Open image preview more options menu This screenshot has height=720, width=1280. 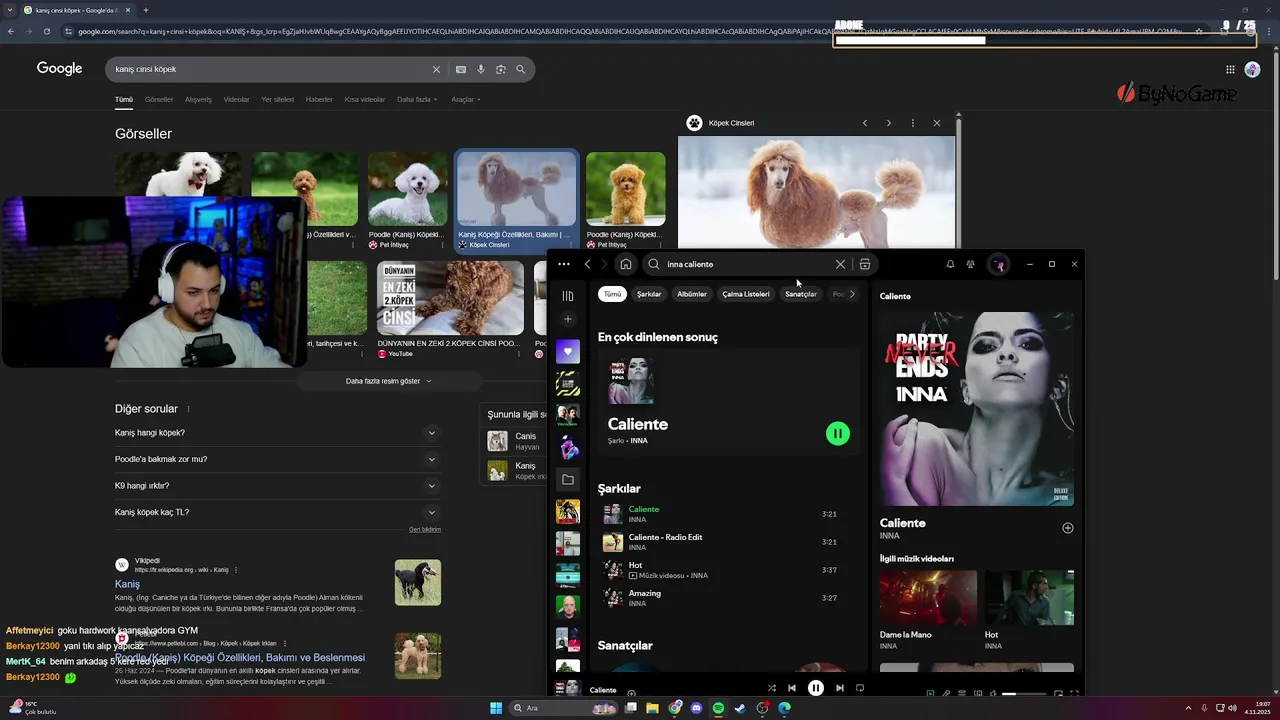[912, 123]
